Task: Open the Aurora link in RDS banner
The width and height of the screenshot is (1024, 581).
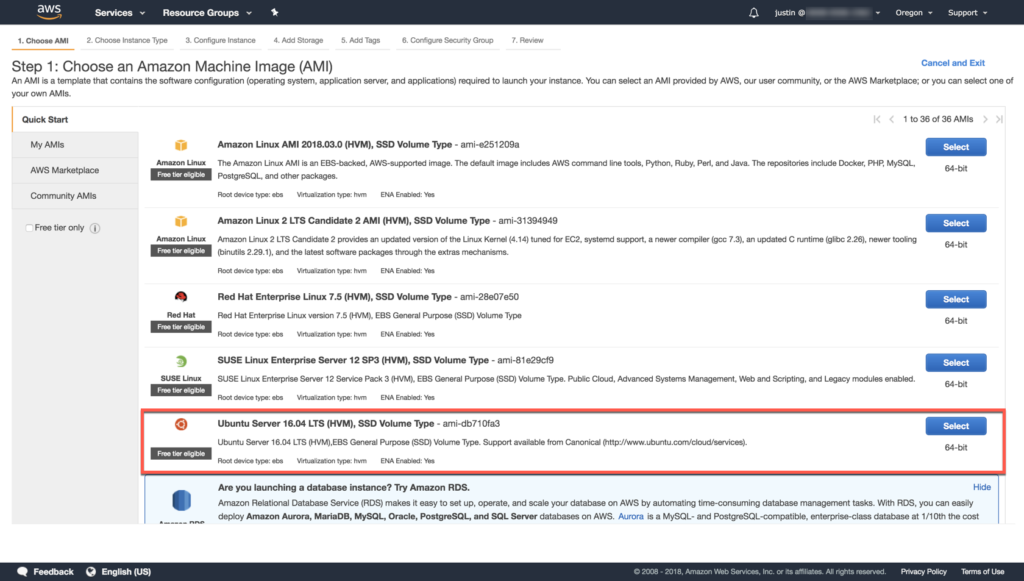Action: point(630,516)
